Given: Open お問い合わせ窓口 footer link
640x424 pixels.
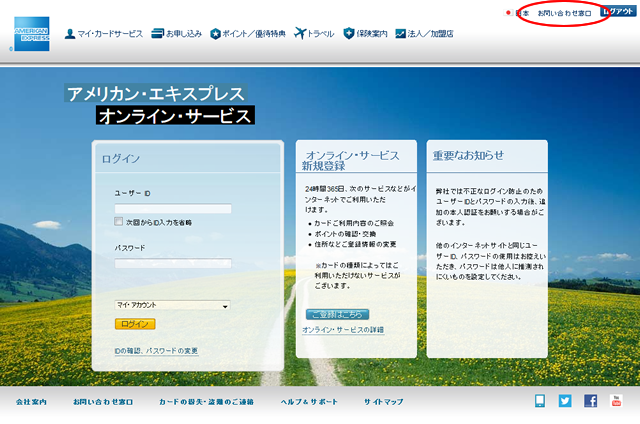Looking at the screenshot, I should pyautogui.click(x=103, y=402).
